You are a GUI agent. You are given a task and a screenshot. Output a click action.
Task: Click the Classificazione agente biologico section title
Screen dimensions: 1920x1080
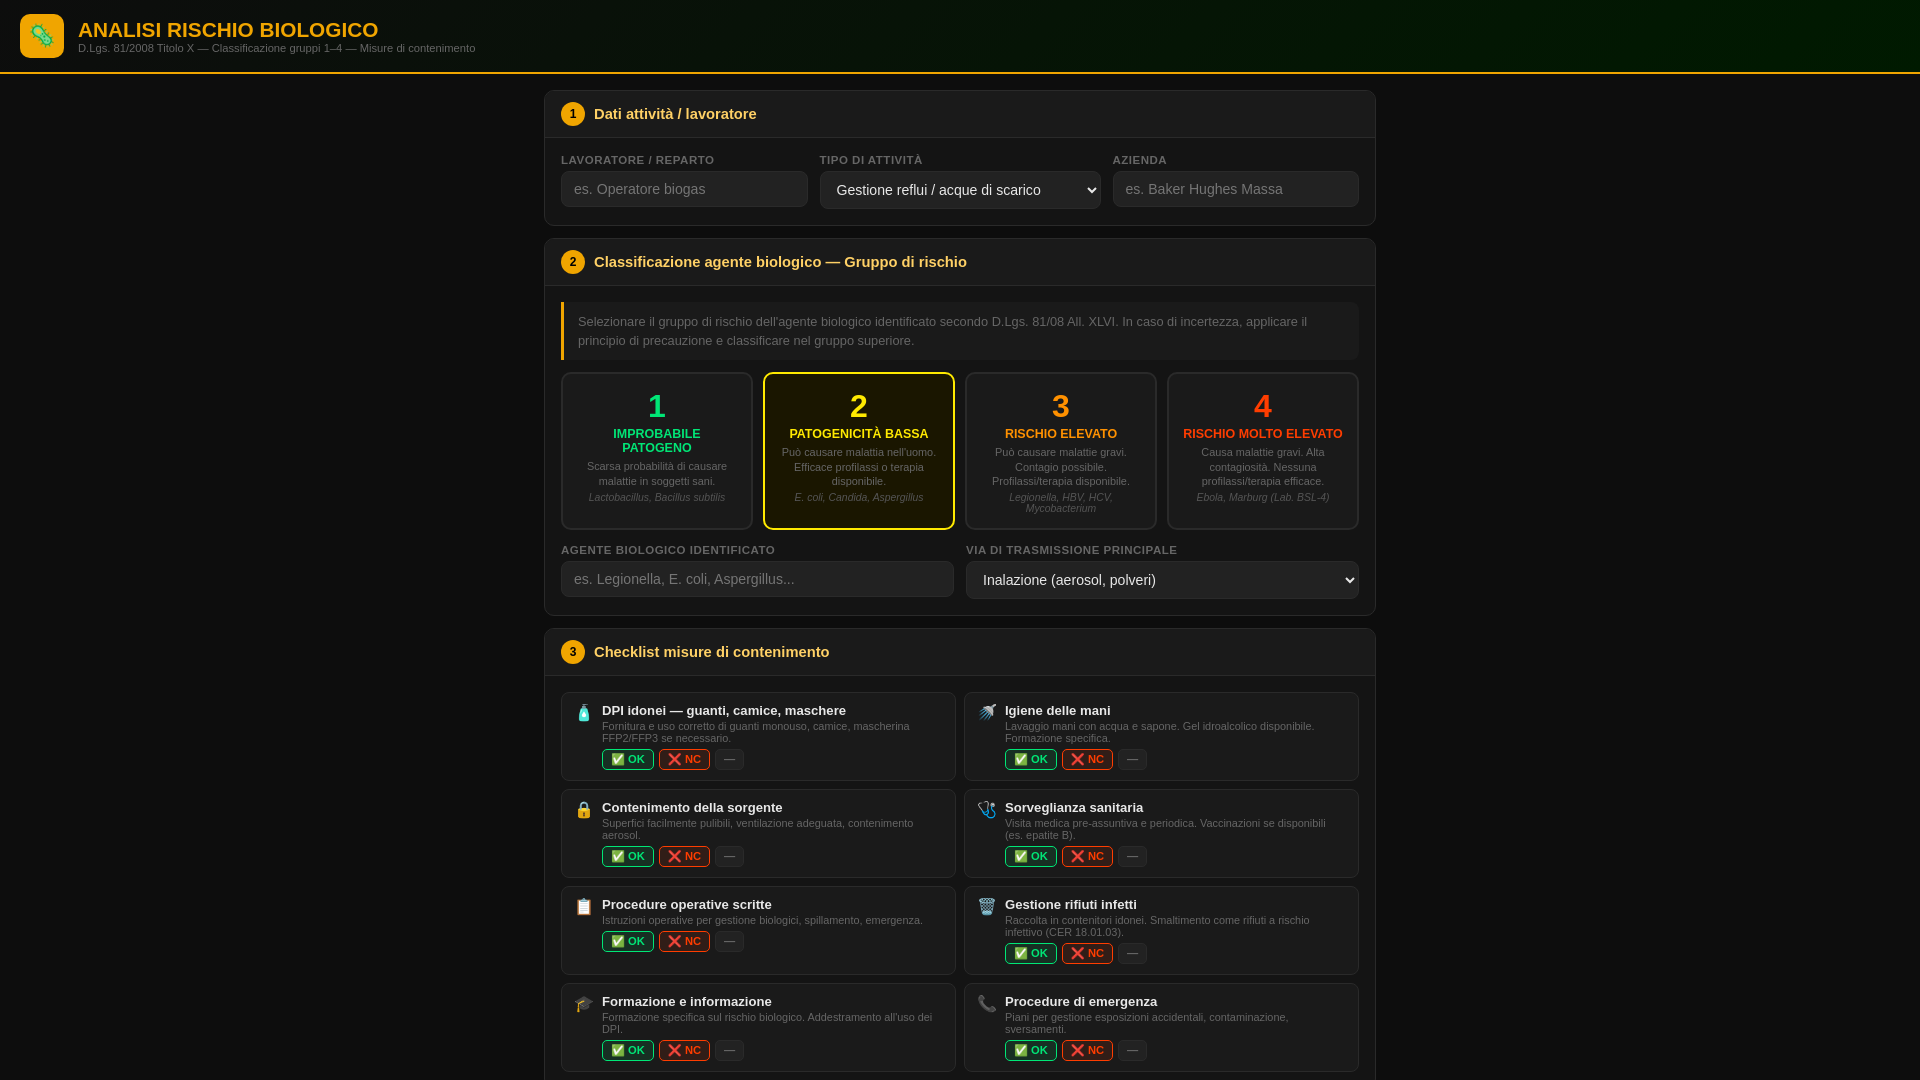coord(780,262)
